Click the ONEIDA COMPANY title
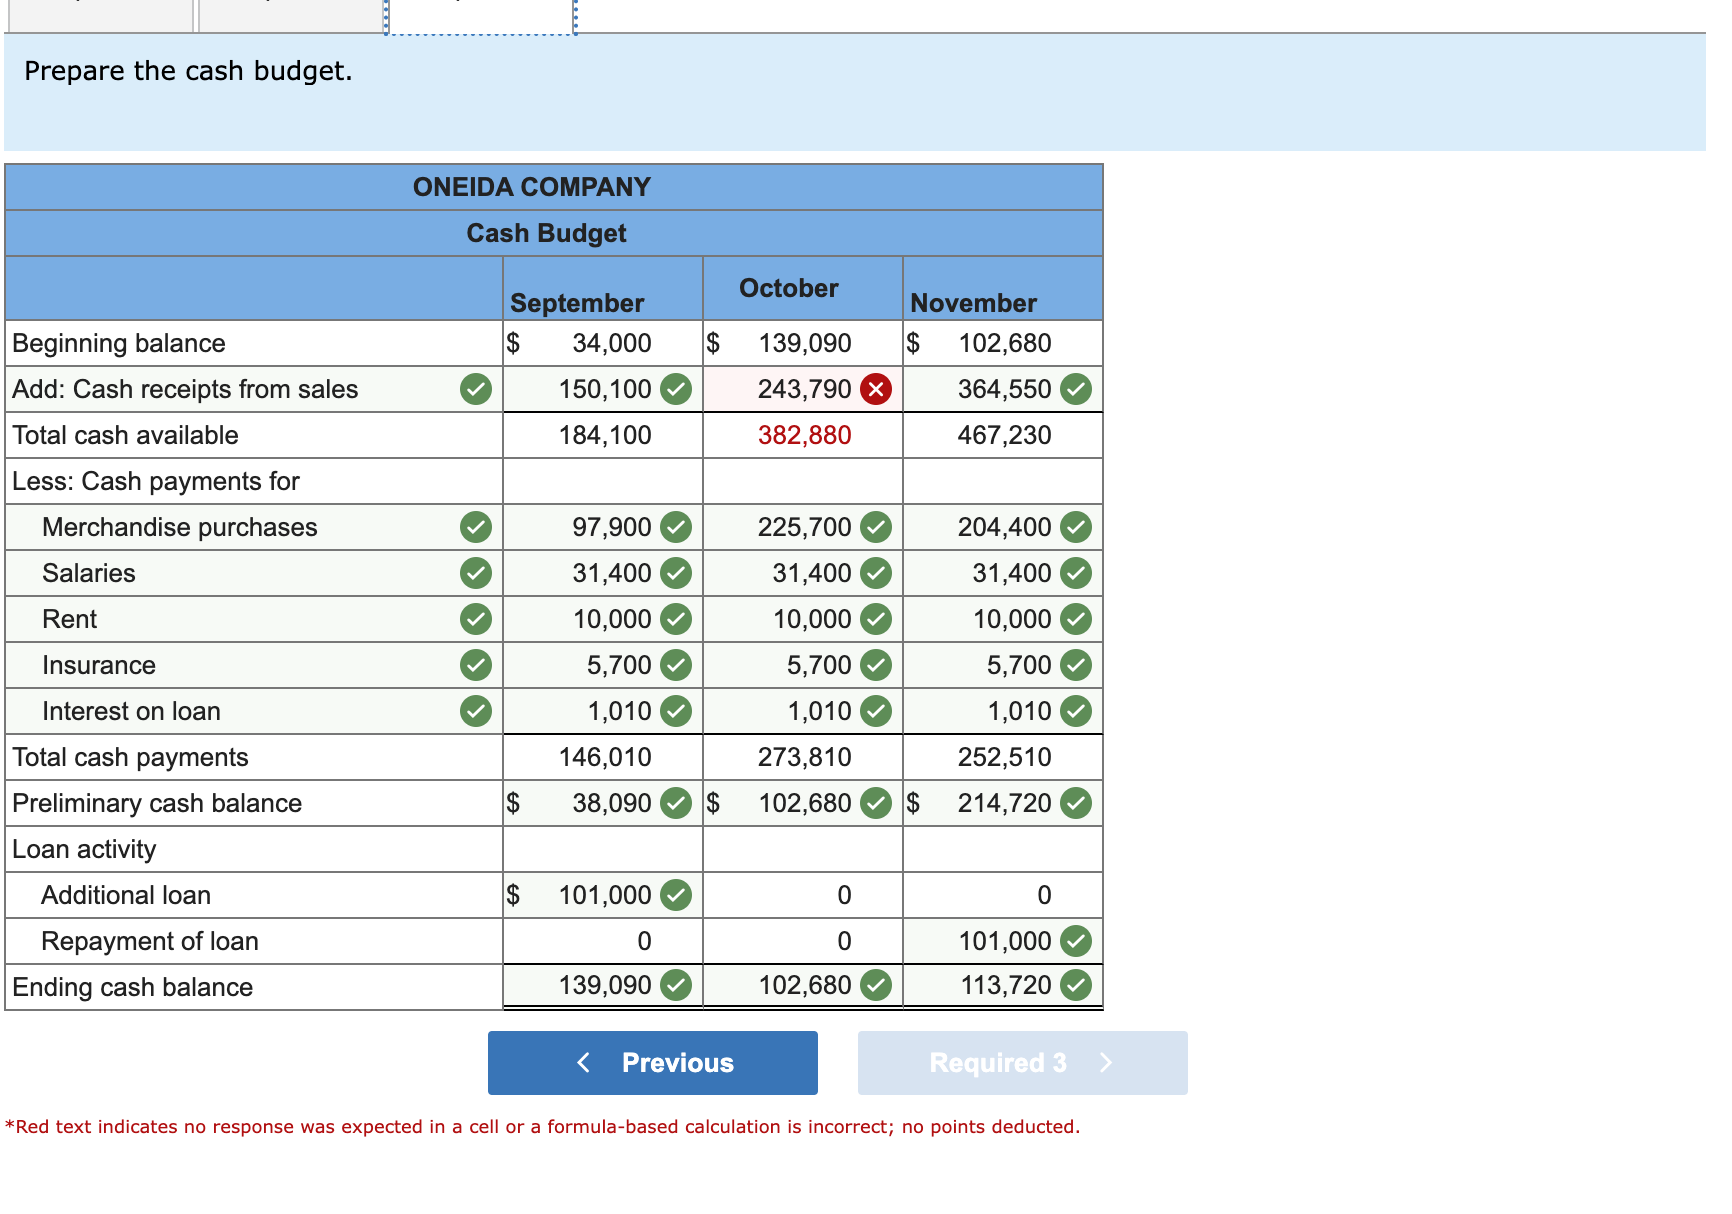Image resolution: width=1732 pixels, height=1214 pixels. pyautogui.click(x=532, y=187)
